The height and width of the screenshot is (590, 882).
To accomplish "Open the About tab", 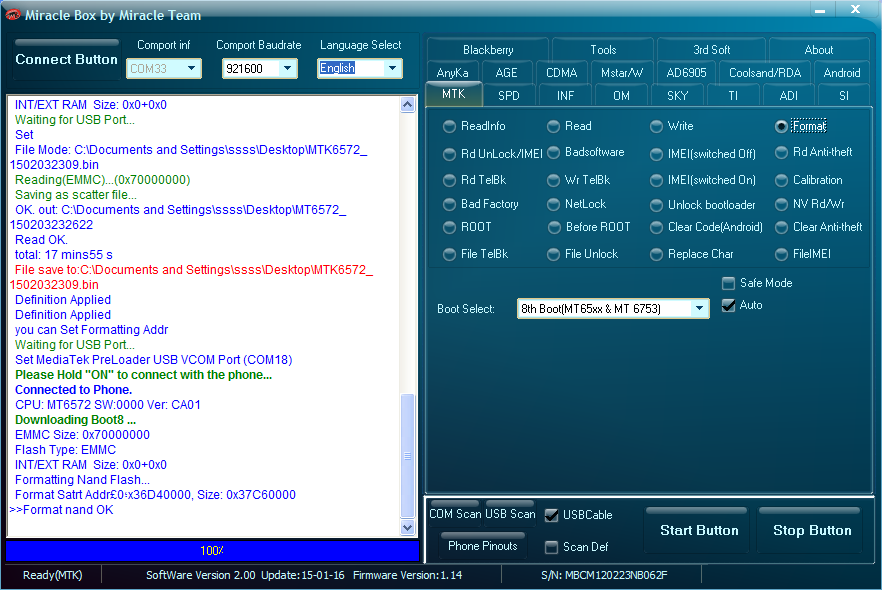I will (x=818, y=50).
